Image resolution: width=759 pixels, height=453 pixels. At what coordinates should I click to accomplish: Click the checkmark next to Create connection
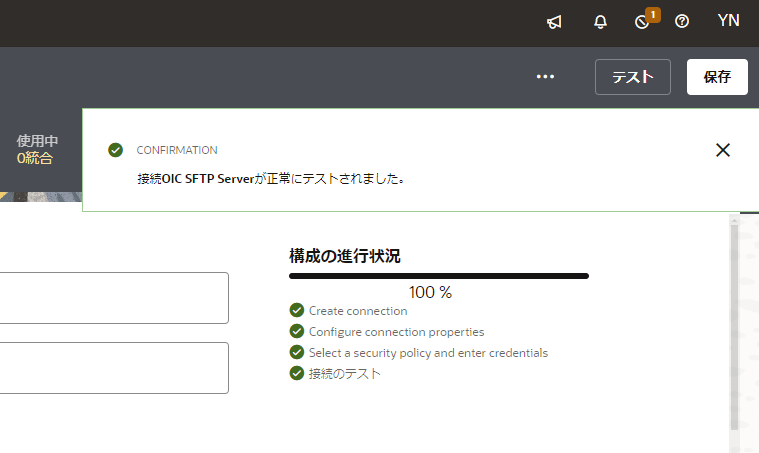296,311
